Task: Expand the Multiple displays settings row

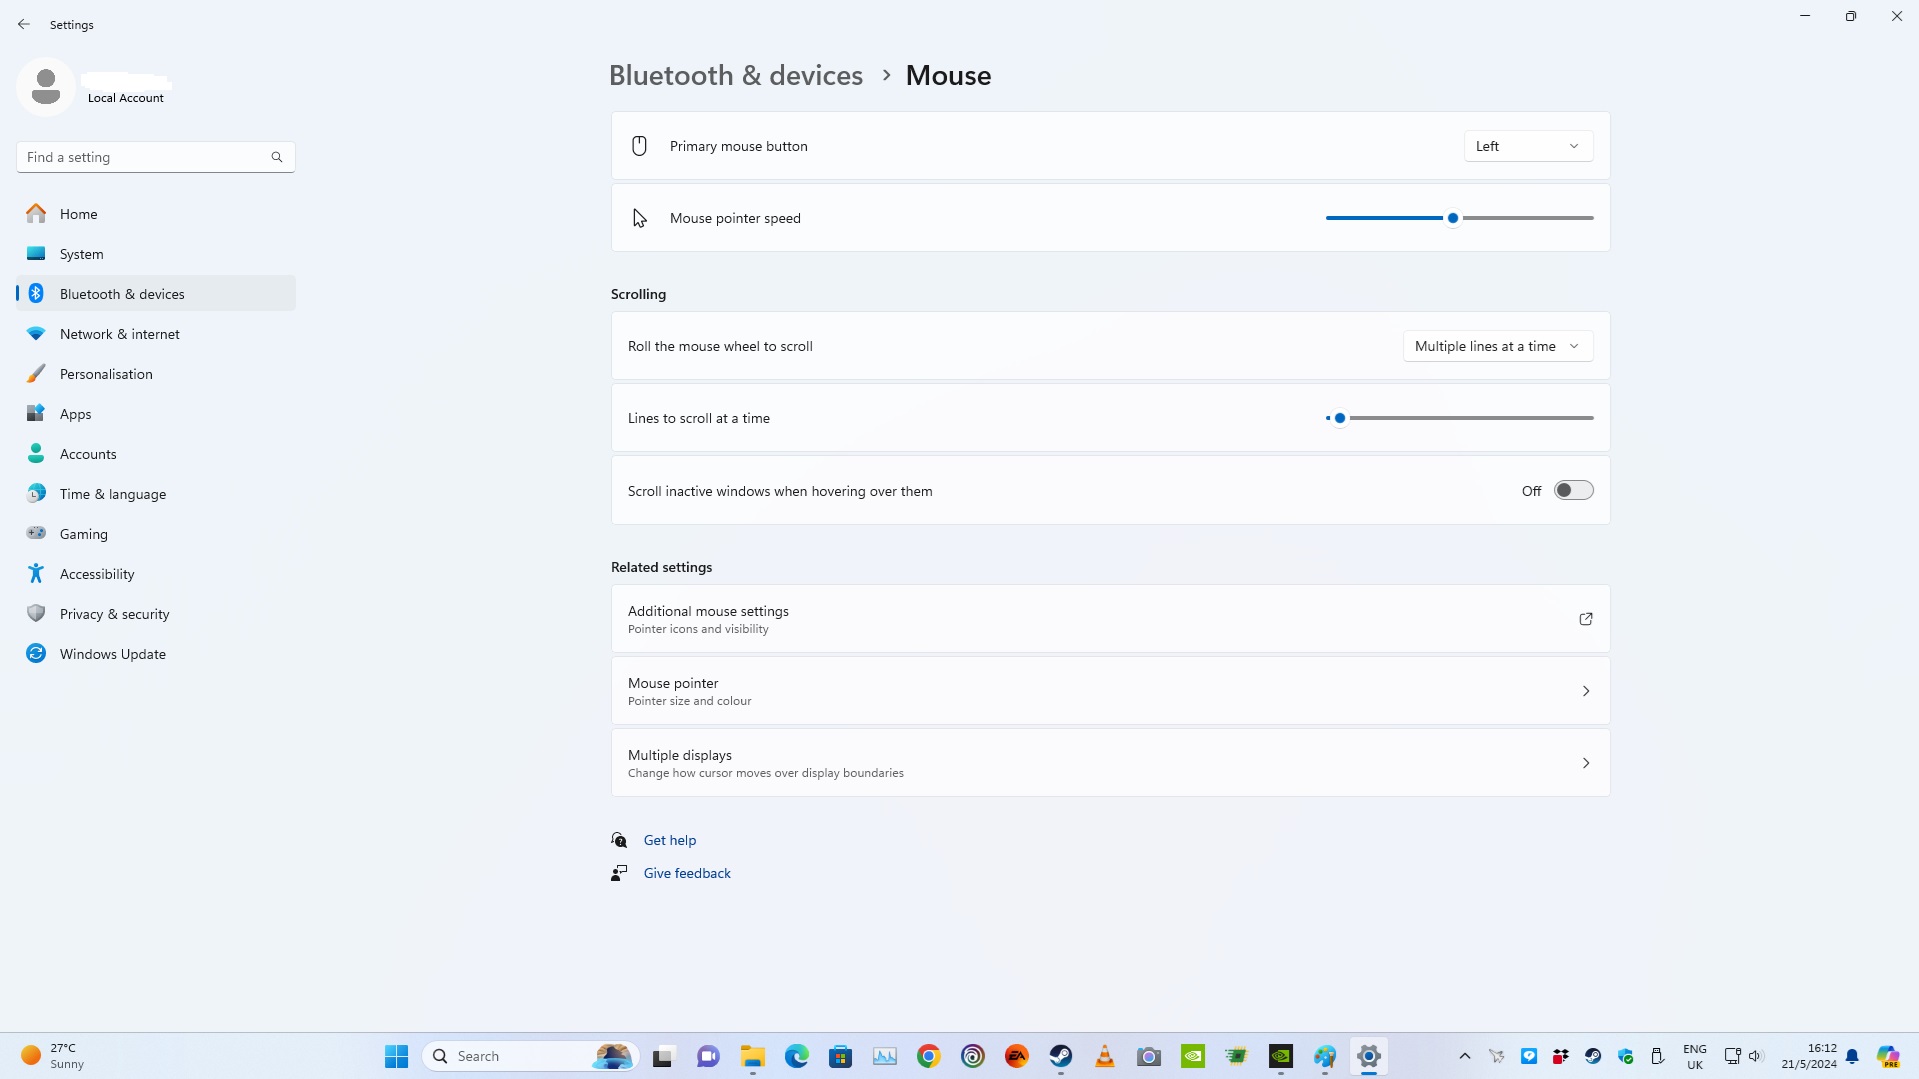Action: [x=1110, y=763]
